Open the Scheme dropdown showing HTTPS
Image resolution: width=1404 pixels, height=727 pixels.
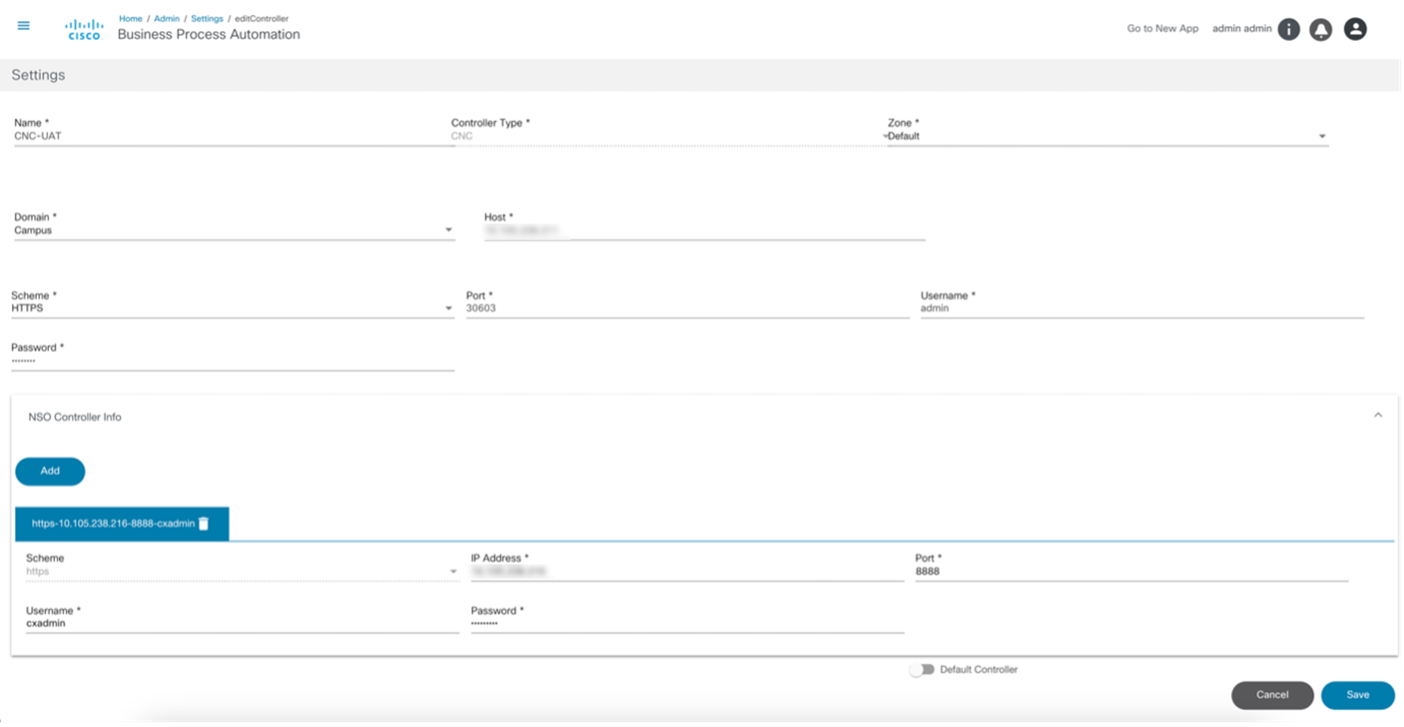pyautogui.click(x=232, y=308)
